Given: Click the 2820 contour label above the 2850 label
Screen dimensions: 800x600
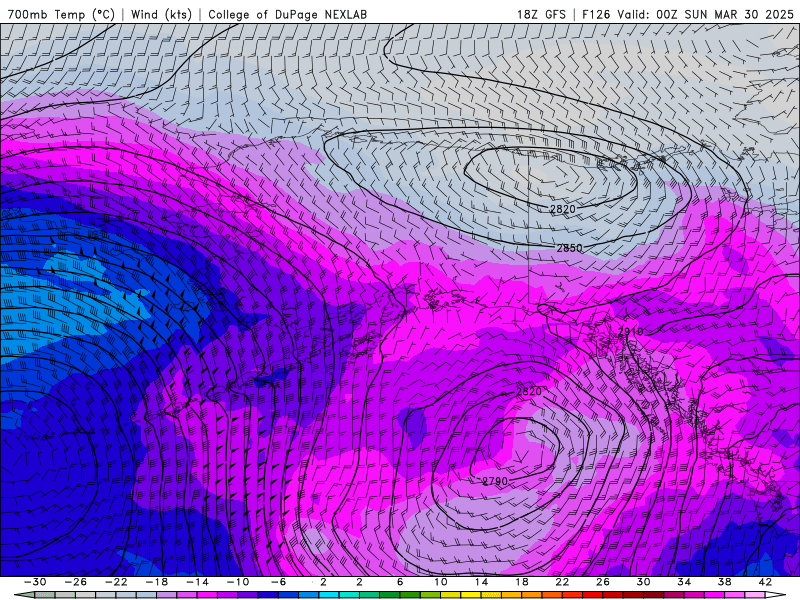Looking at the screenshot, I should pos(563,209).
